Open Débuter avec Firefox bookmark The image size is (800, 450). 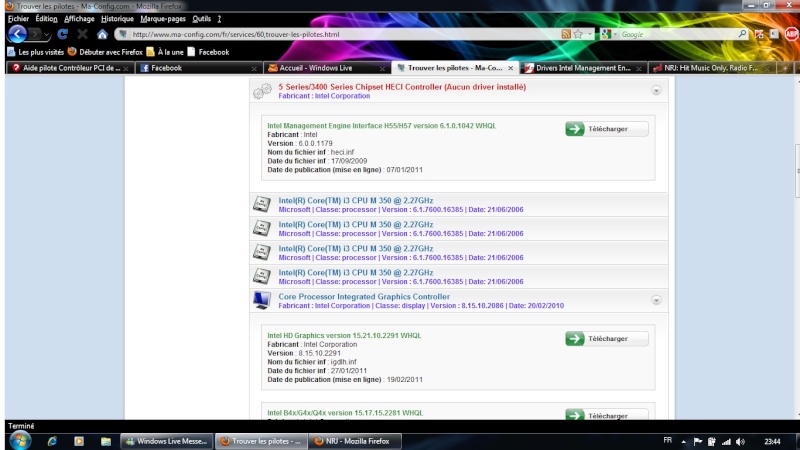click(105, 52)
